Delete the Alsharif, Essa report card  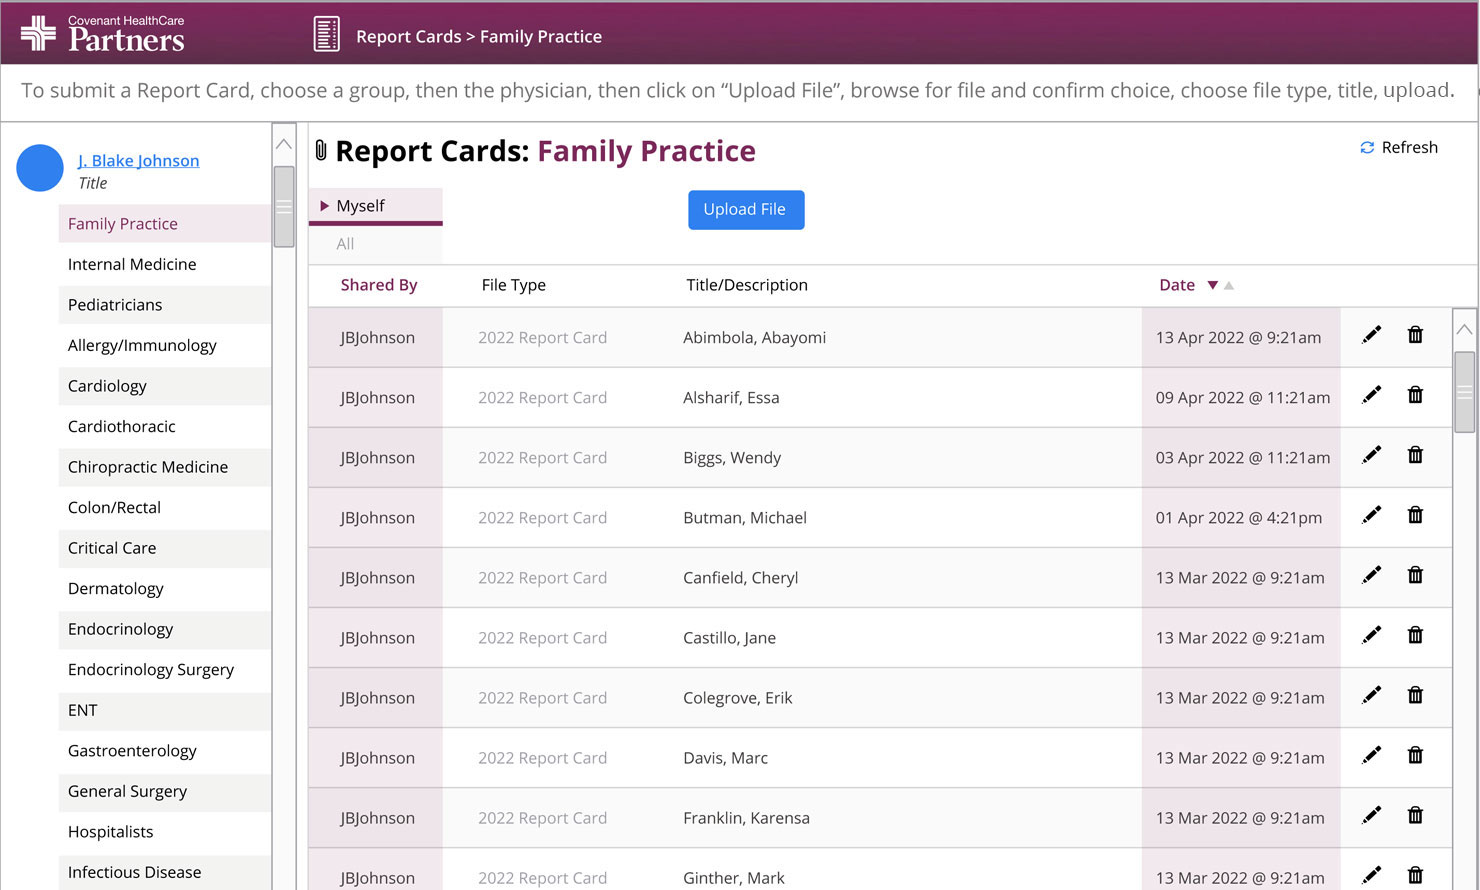tap(1415, 395)
